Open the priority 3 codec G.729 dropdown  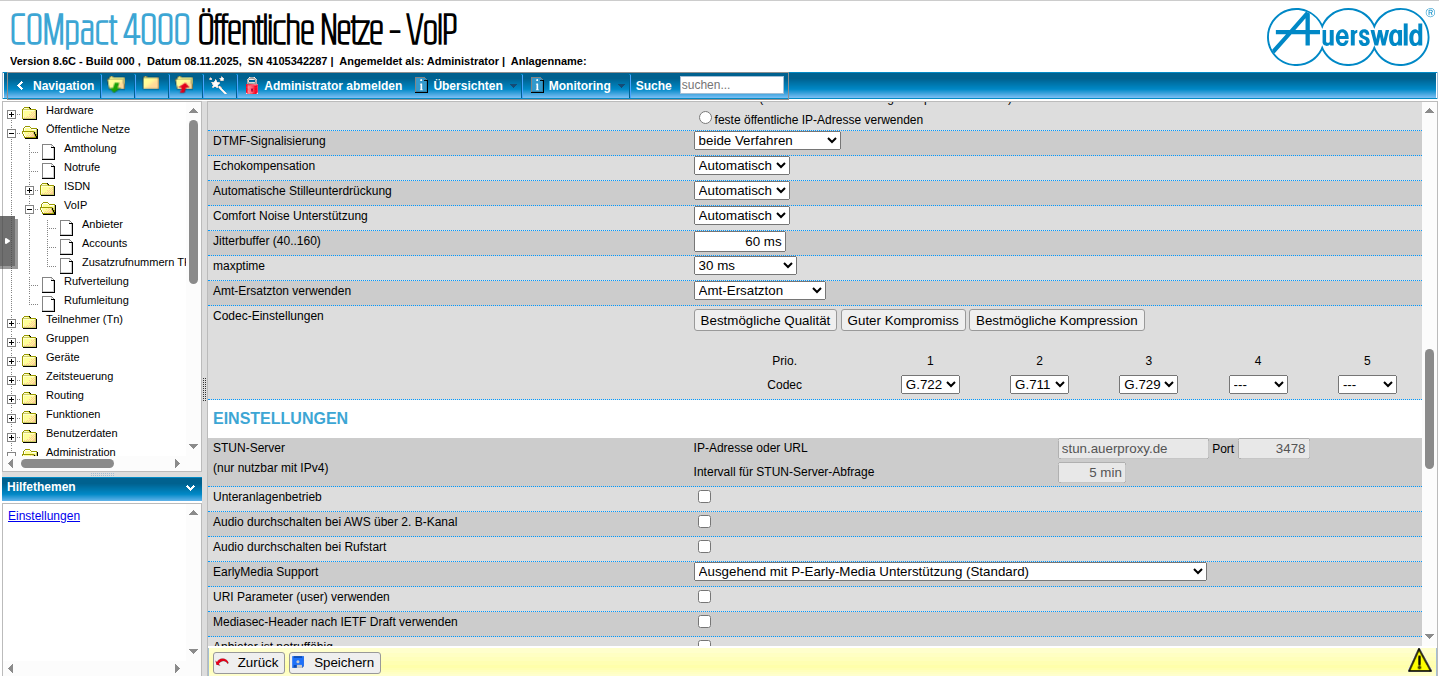tap(1148, 384)
